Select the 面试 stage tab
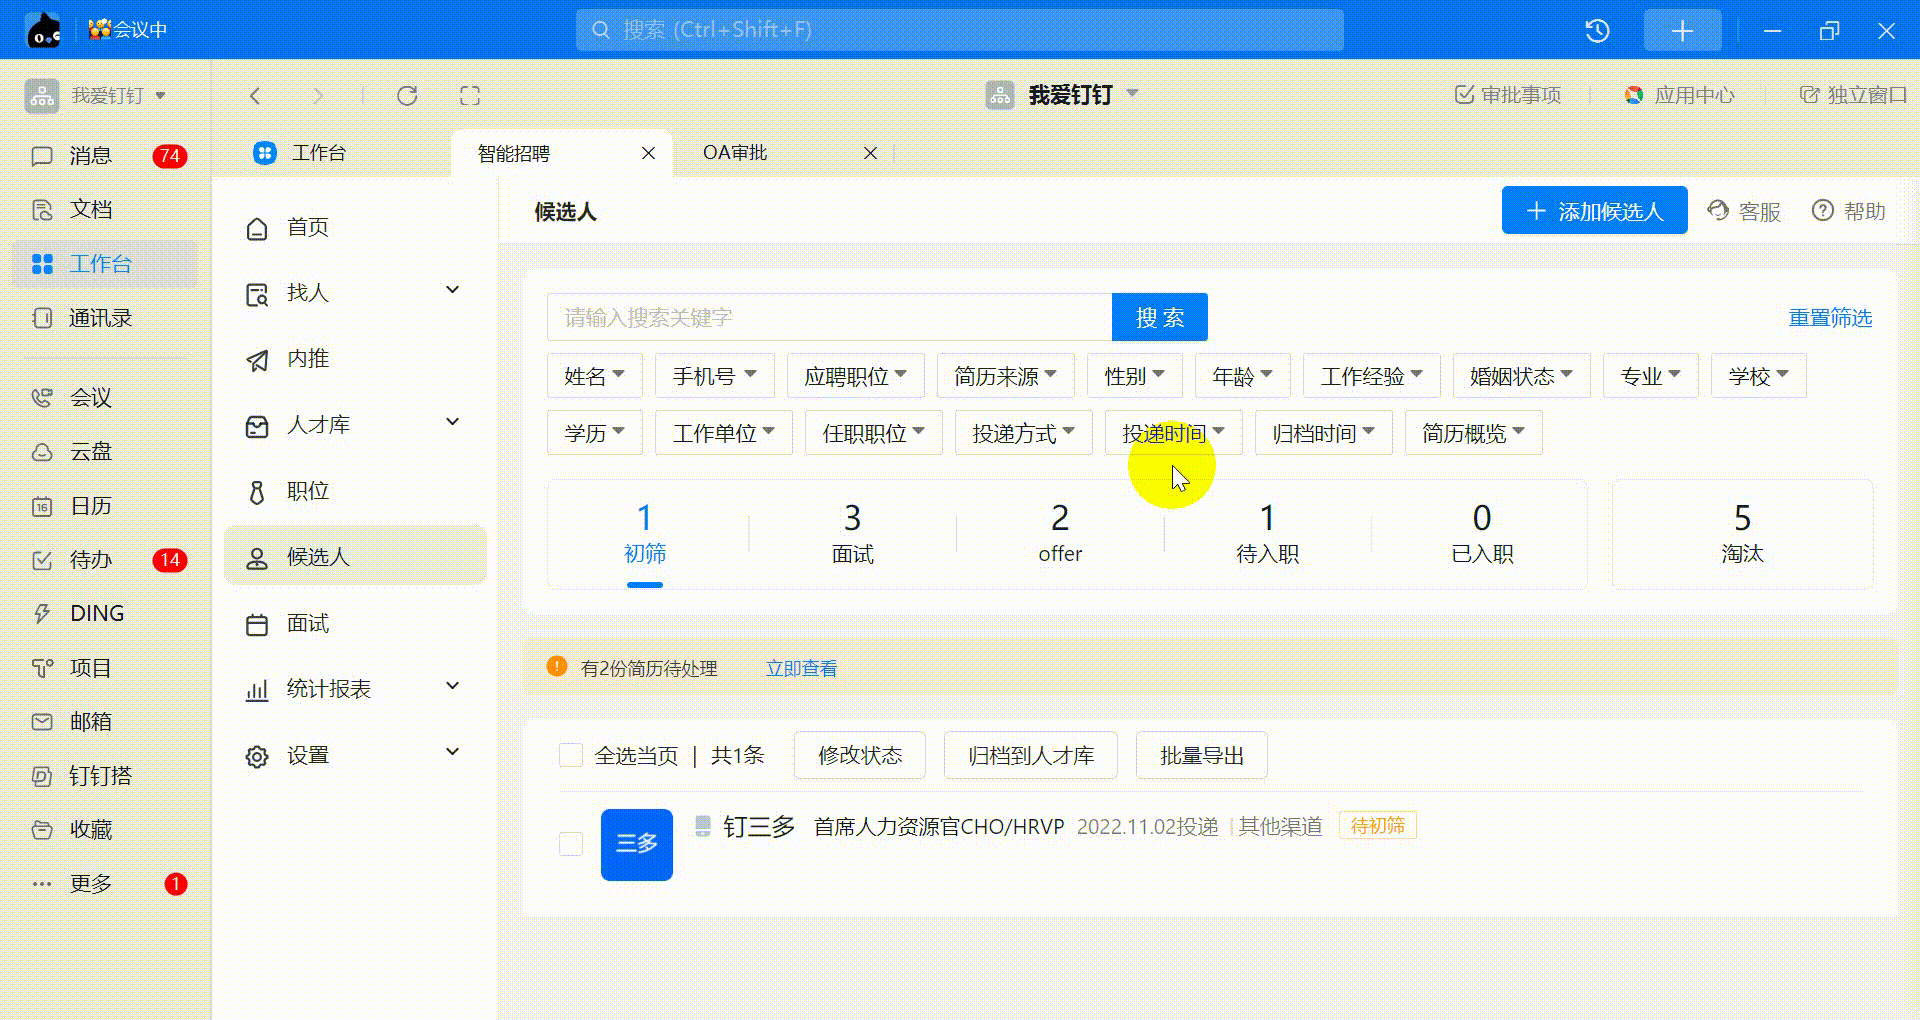Image resolution: width=1920 pixels, height=1020 pixels. tap(852, 534)
